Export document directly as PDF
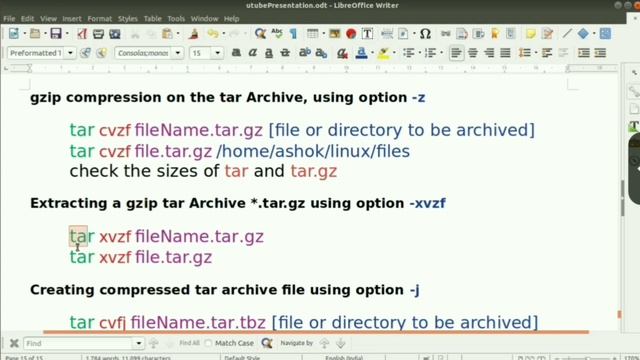 coord(82,34)
